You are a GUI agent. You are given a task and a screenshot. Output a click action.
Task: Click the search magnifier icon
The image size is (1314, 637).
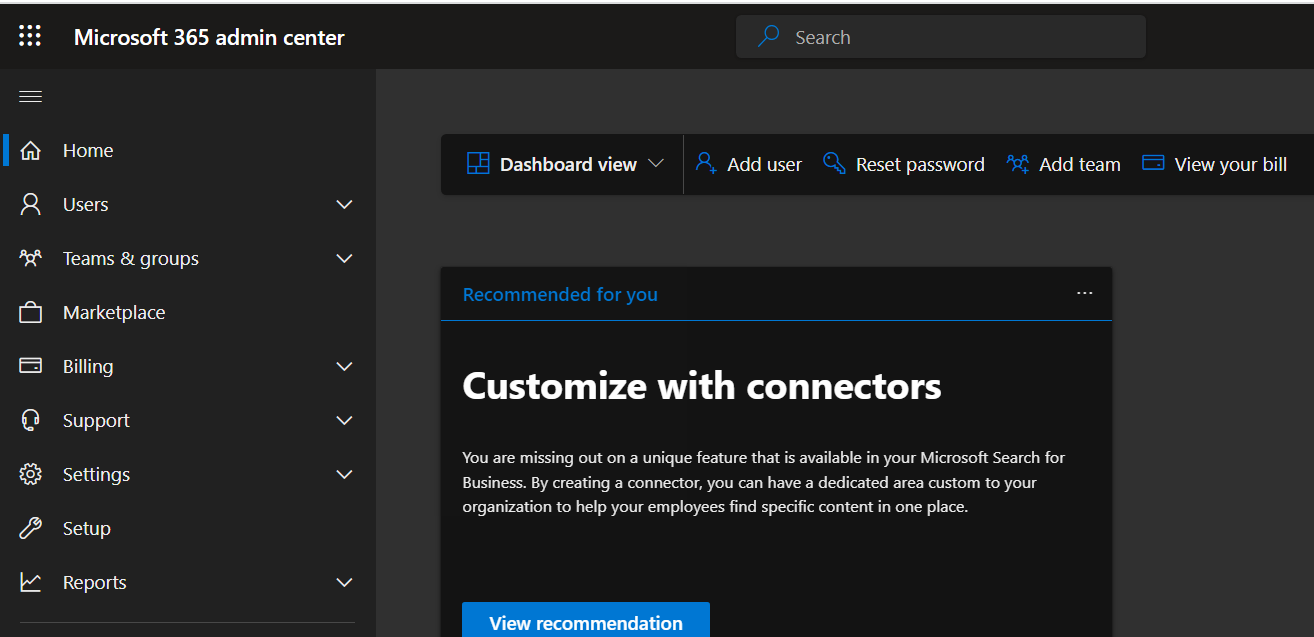click(769, 37)
